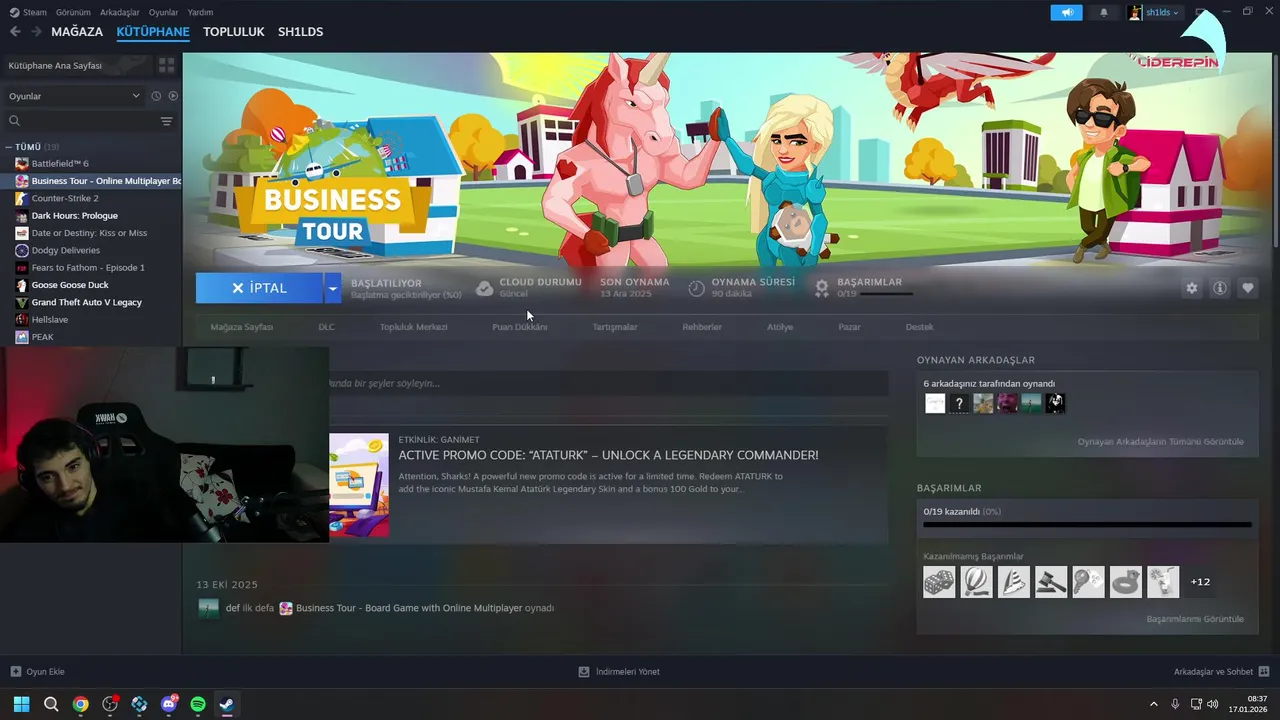The height and width of the screenshot is (720, 1280).
Task: Open the Mağaza Sayfası link
Action: pyautogui.click(x=241, y=327)
